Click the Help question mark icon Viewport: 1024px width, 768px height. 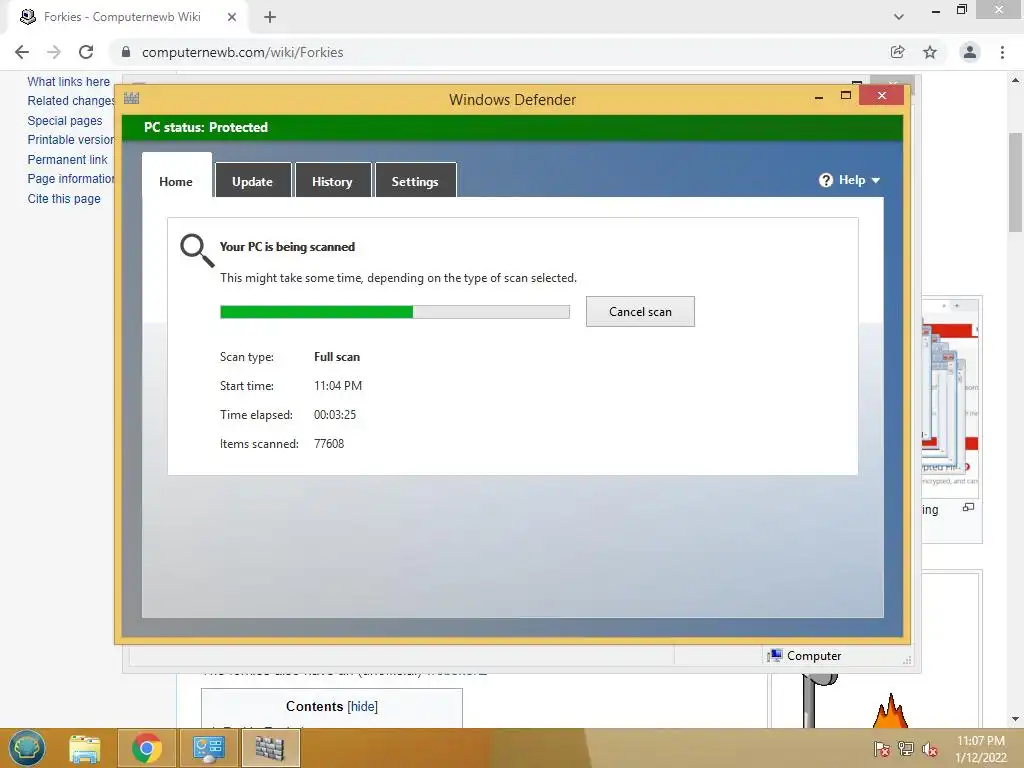point(826,180)
